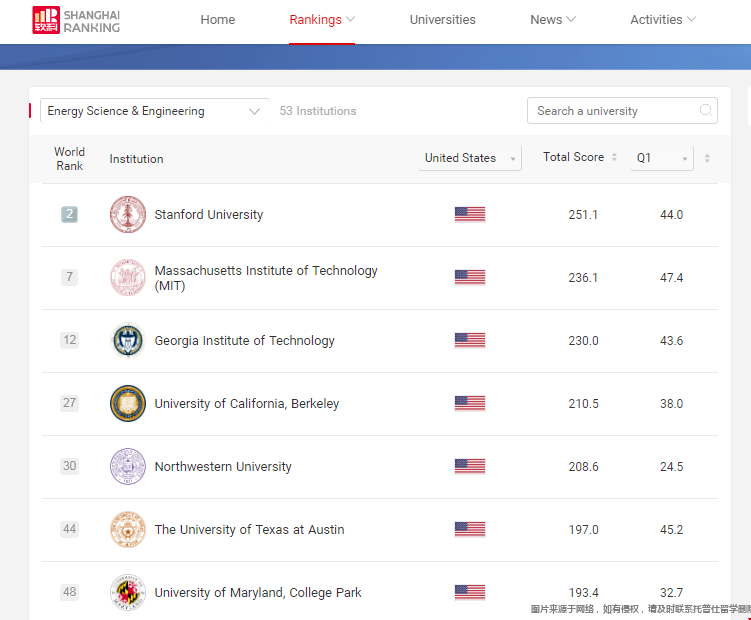Click Northwestern's rank badge 30
This screenshot has height=620, width=751.
click(x=69, y=466)
